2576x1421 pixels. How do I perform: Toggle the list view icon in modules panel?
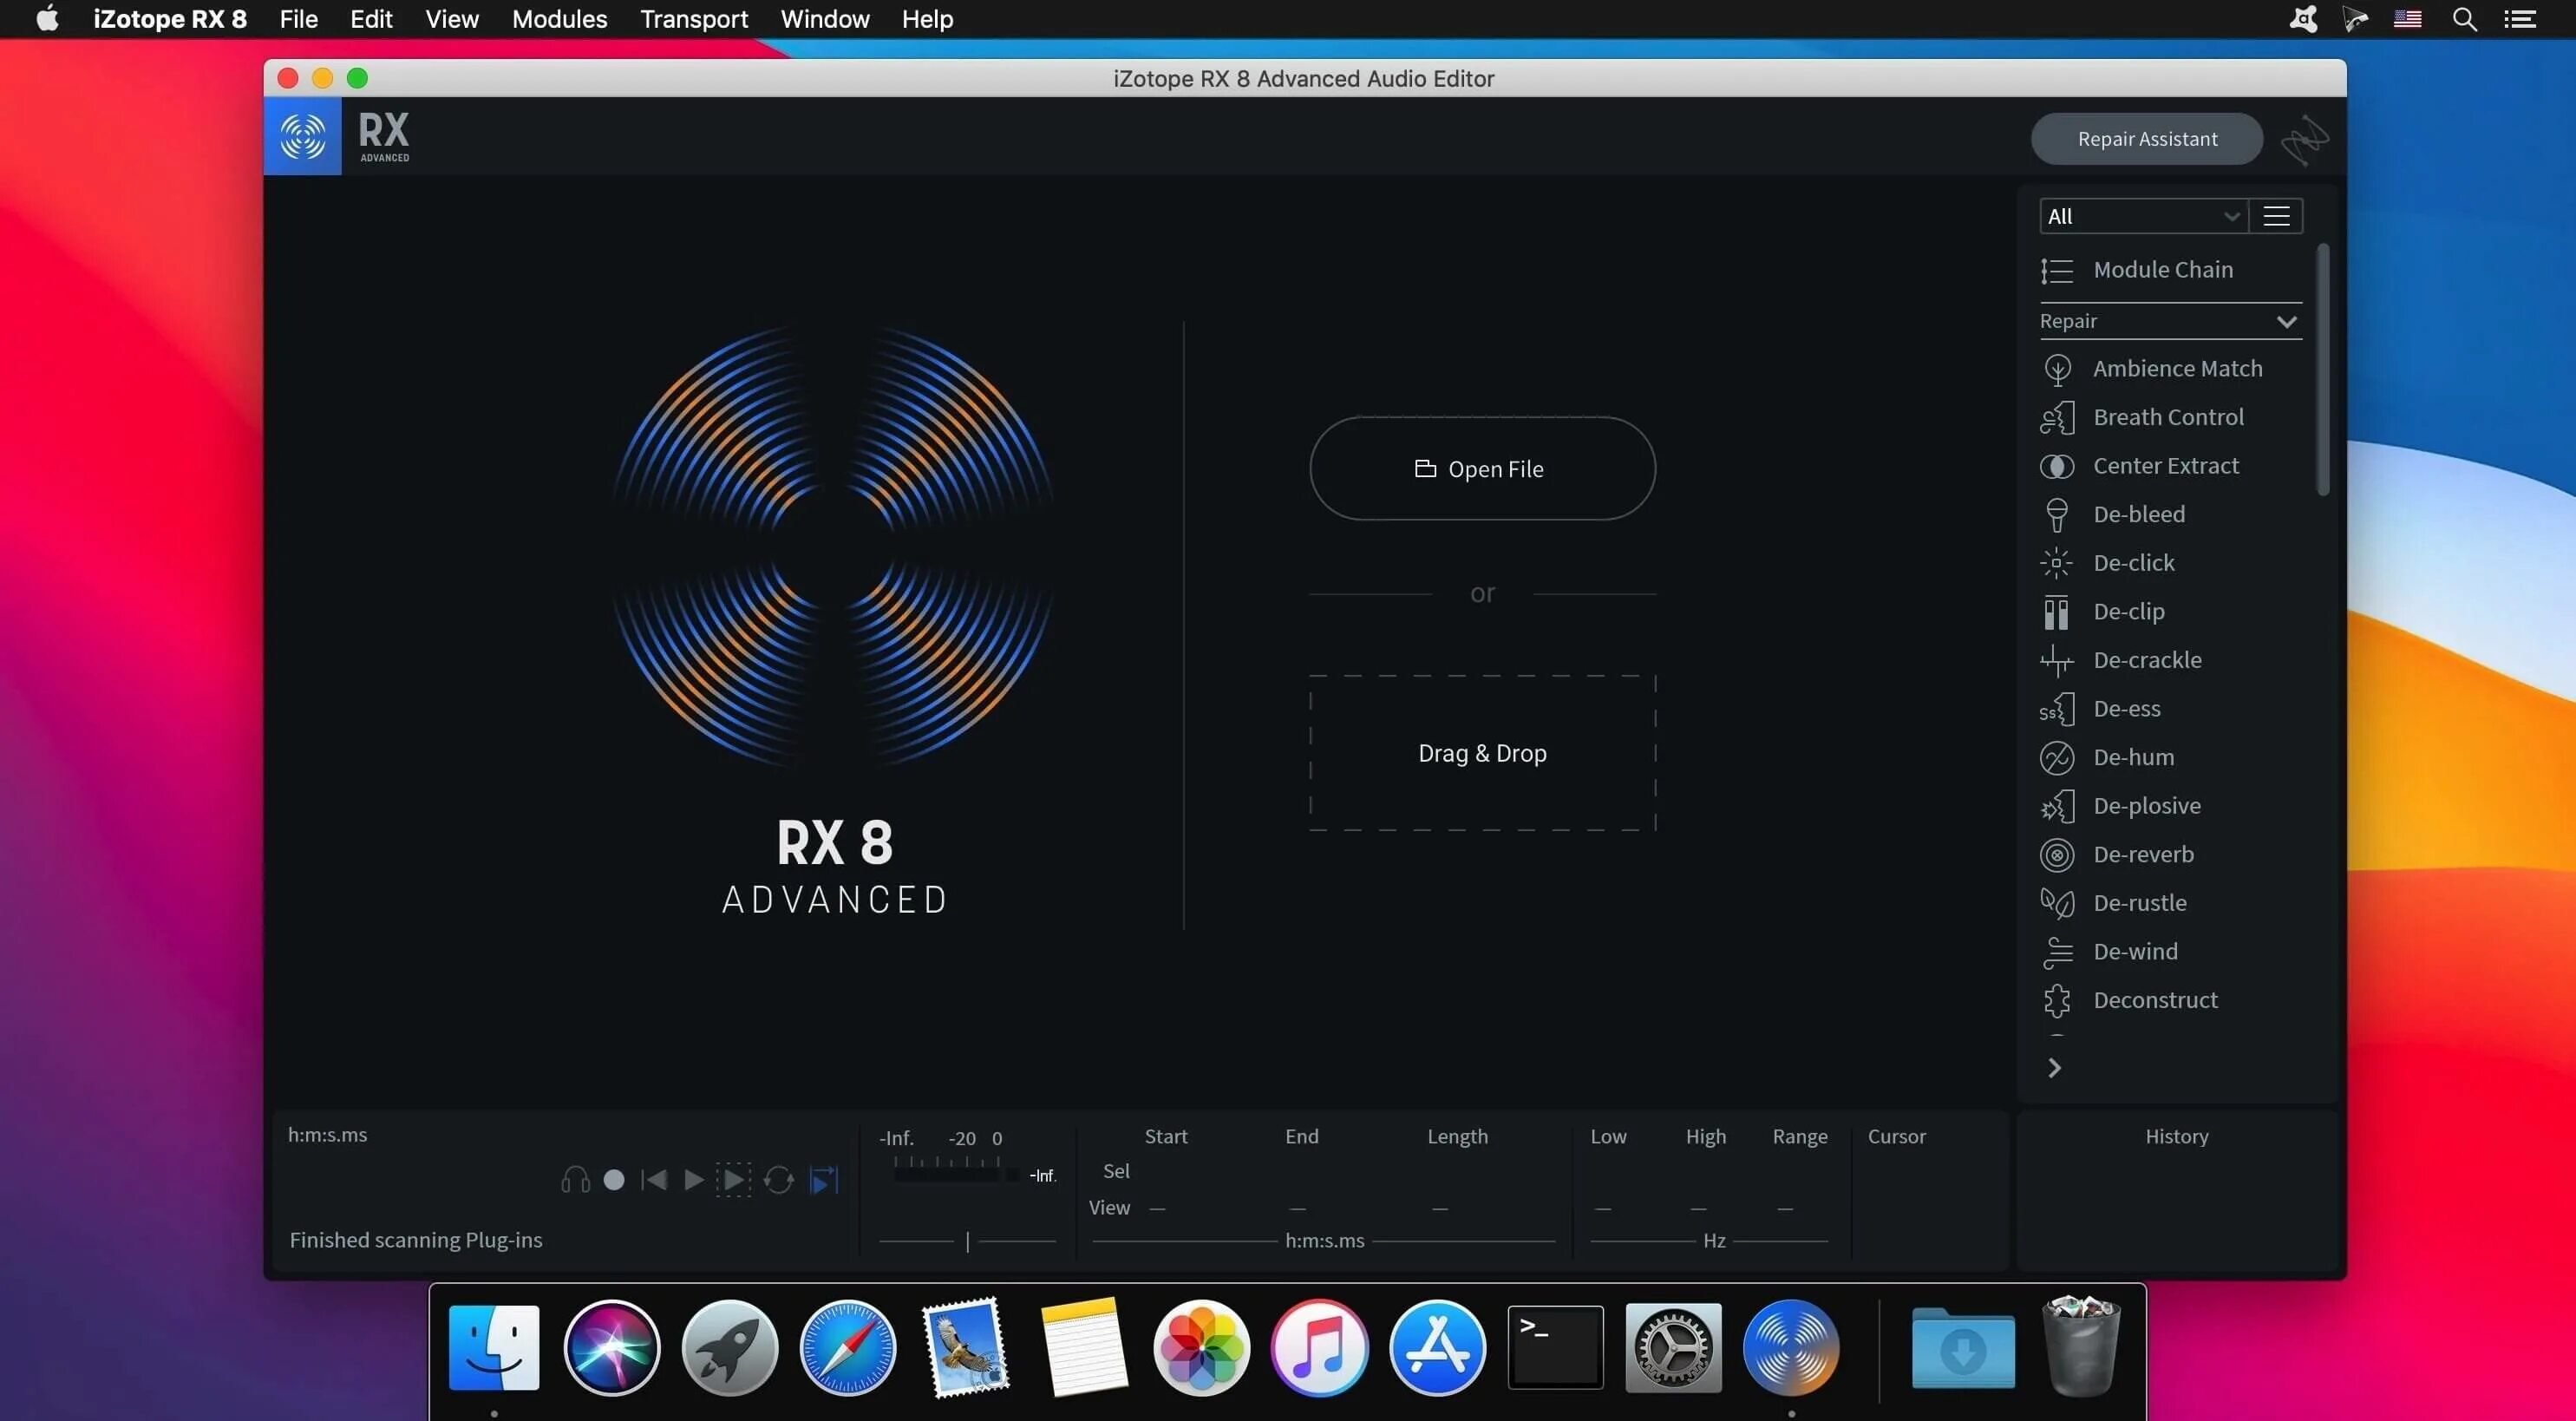click(x=2279, y=217)
